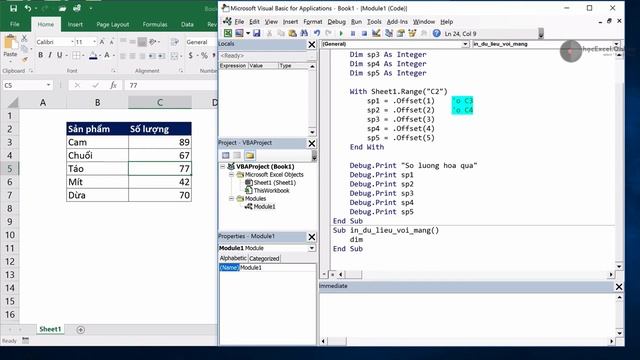This screenshot has width=640, height=360.
Task: Toggle Bold formatting in Excel ribbon
Action: (x=40, y=55)
